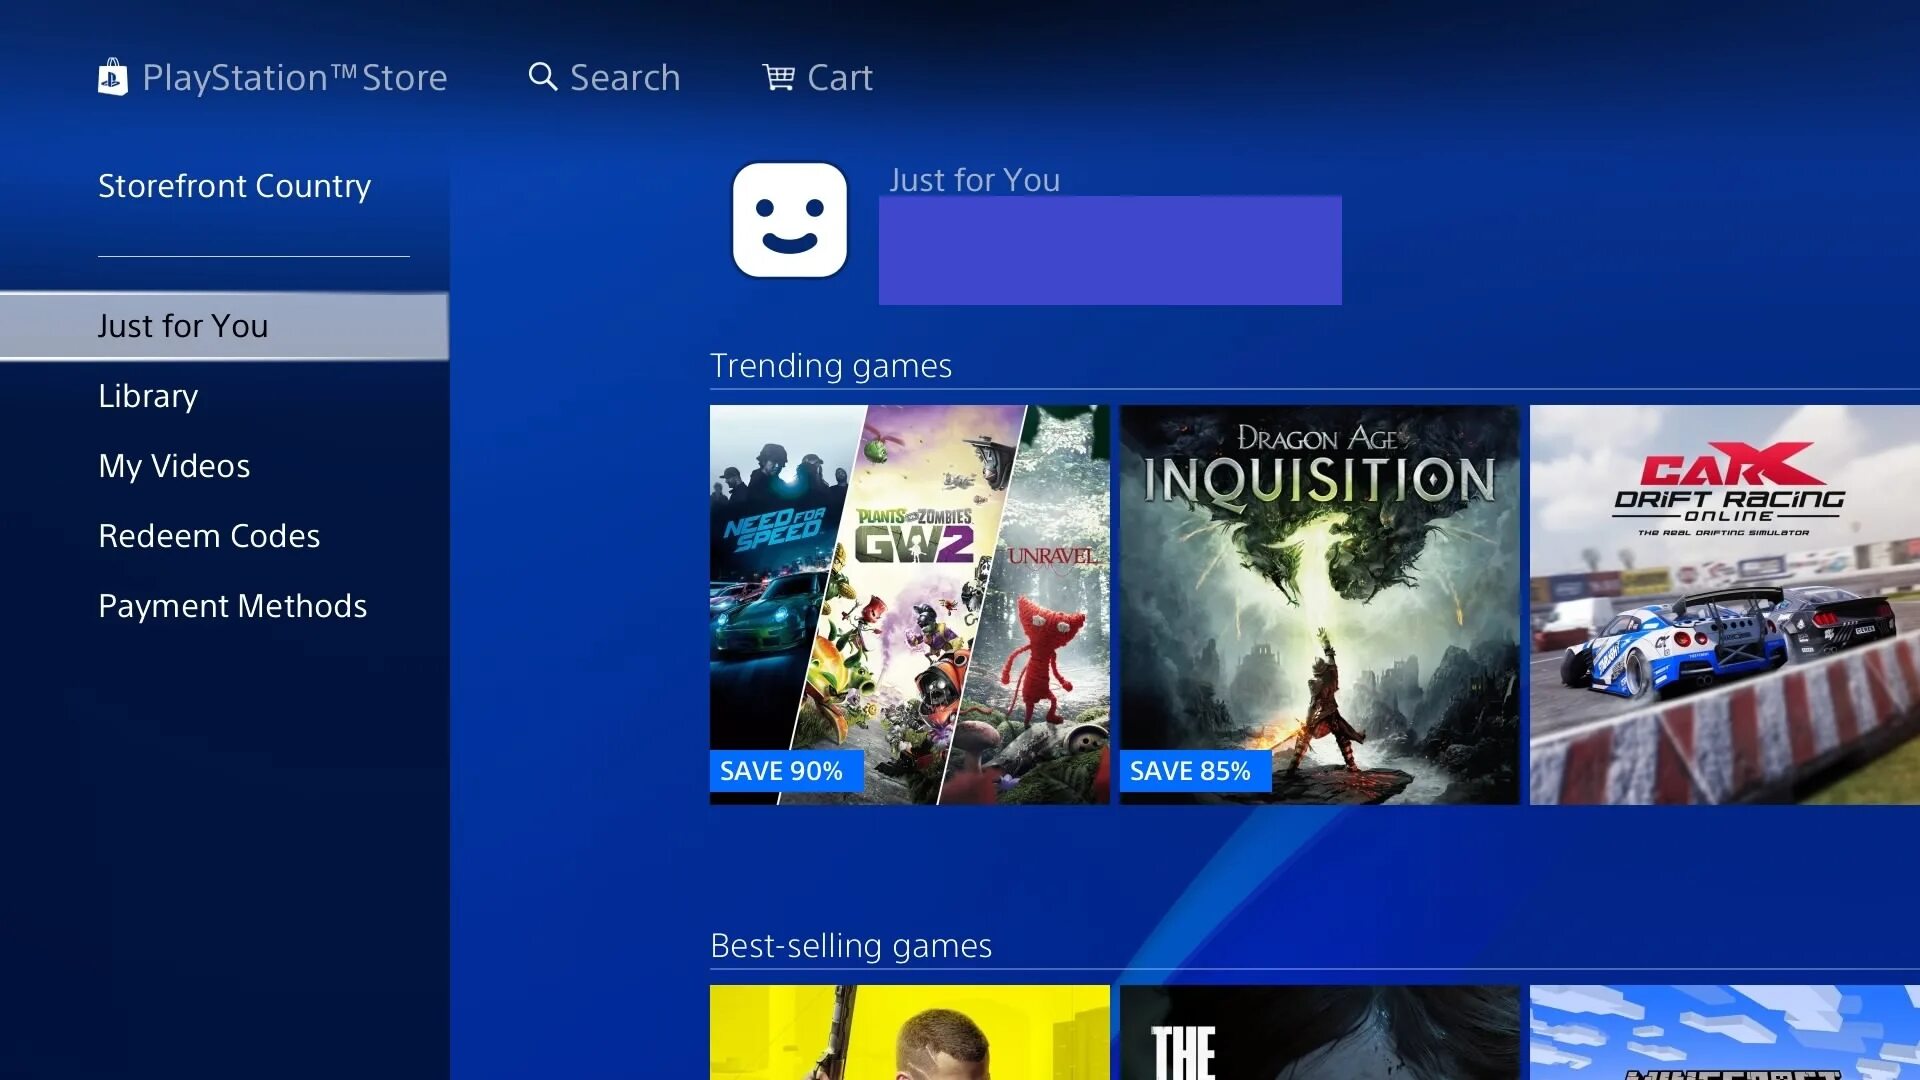This screenshot has width=1920, height=1080.
Task: Toggle the purple Just for You banner
Action: tap(1112, 251)
